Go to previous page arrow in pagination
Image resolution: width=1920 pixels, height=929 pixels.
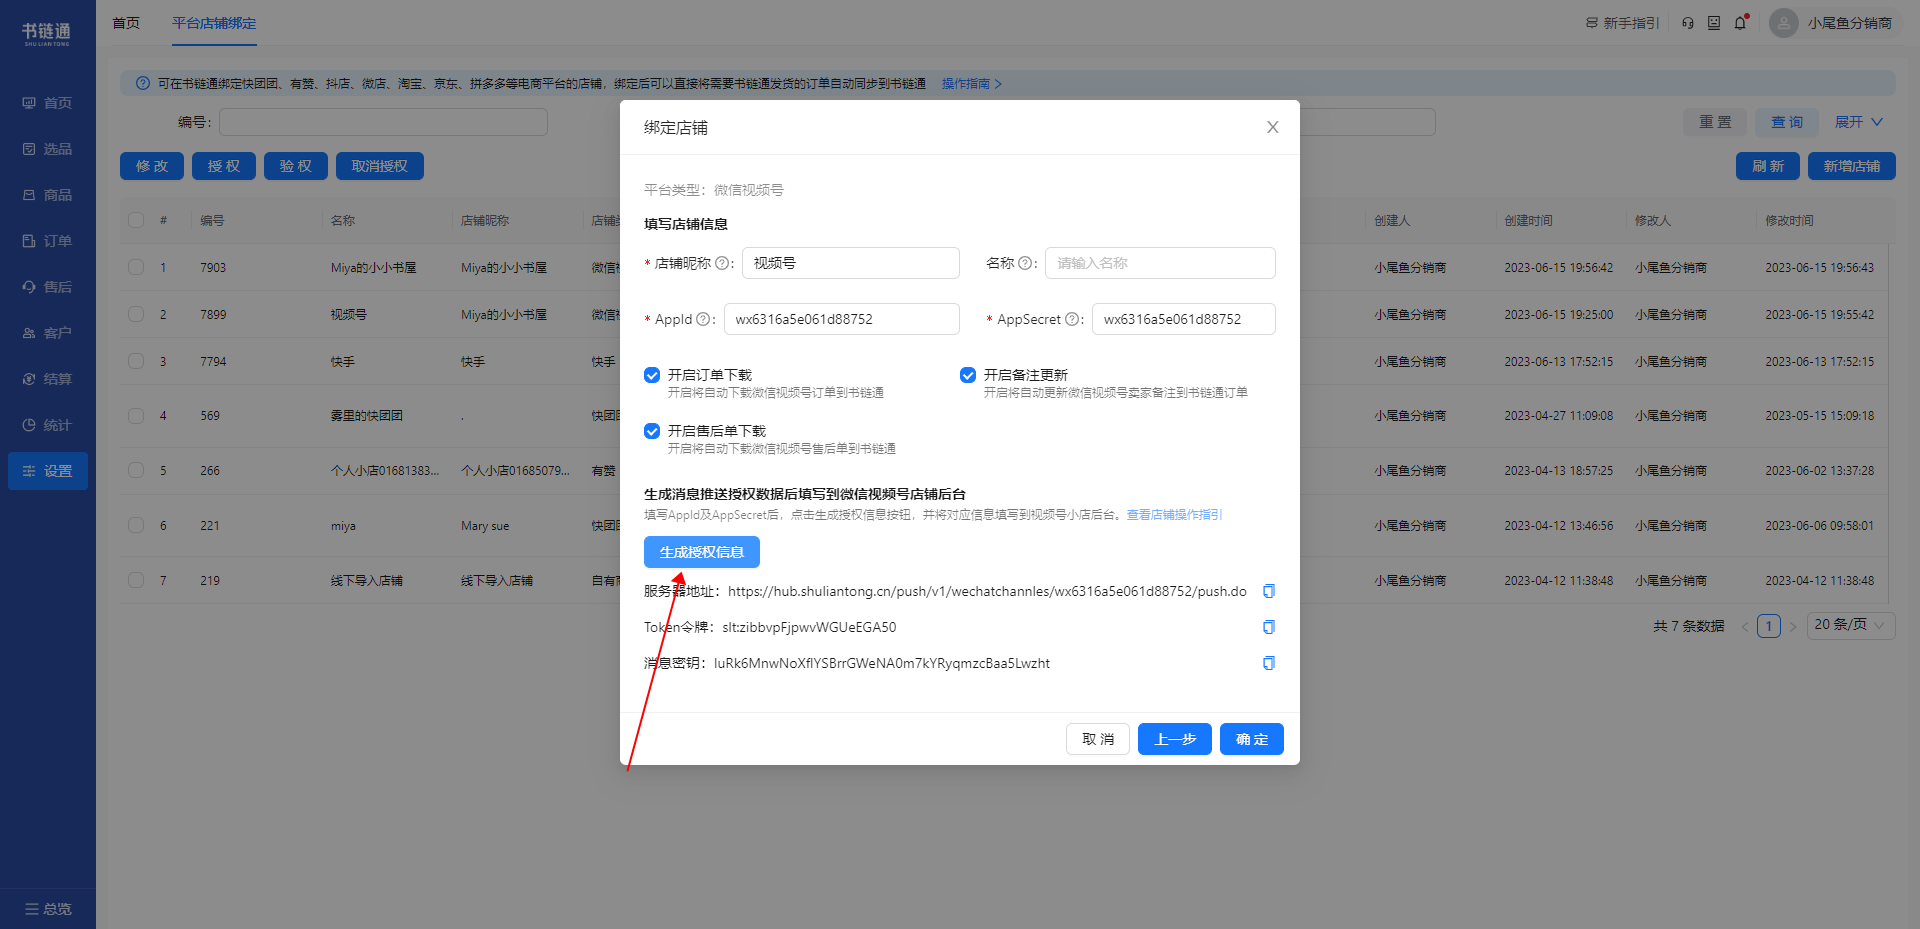pyautogui.click(x=1745, y=627)
